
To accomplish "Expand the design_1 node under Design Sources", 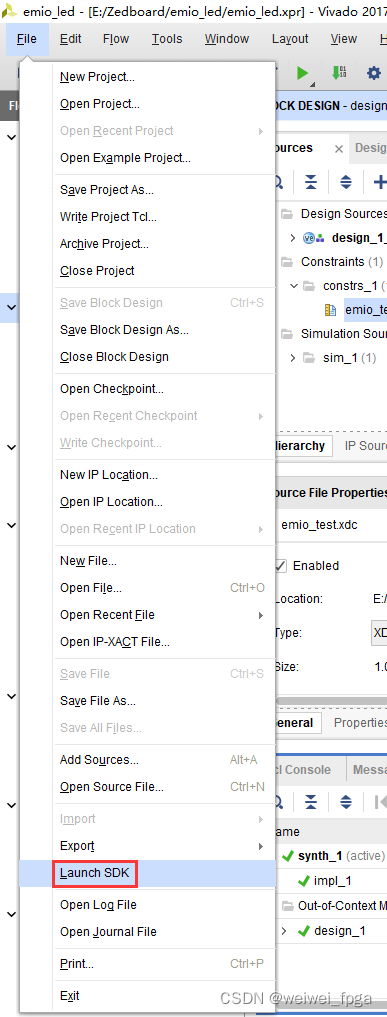I will coord(292,238).
